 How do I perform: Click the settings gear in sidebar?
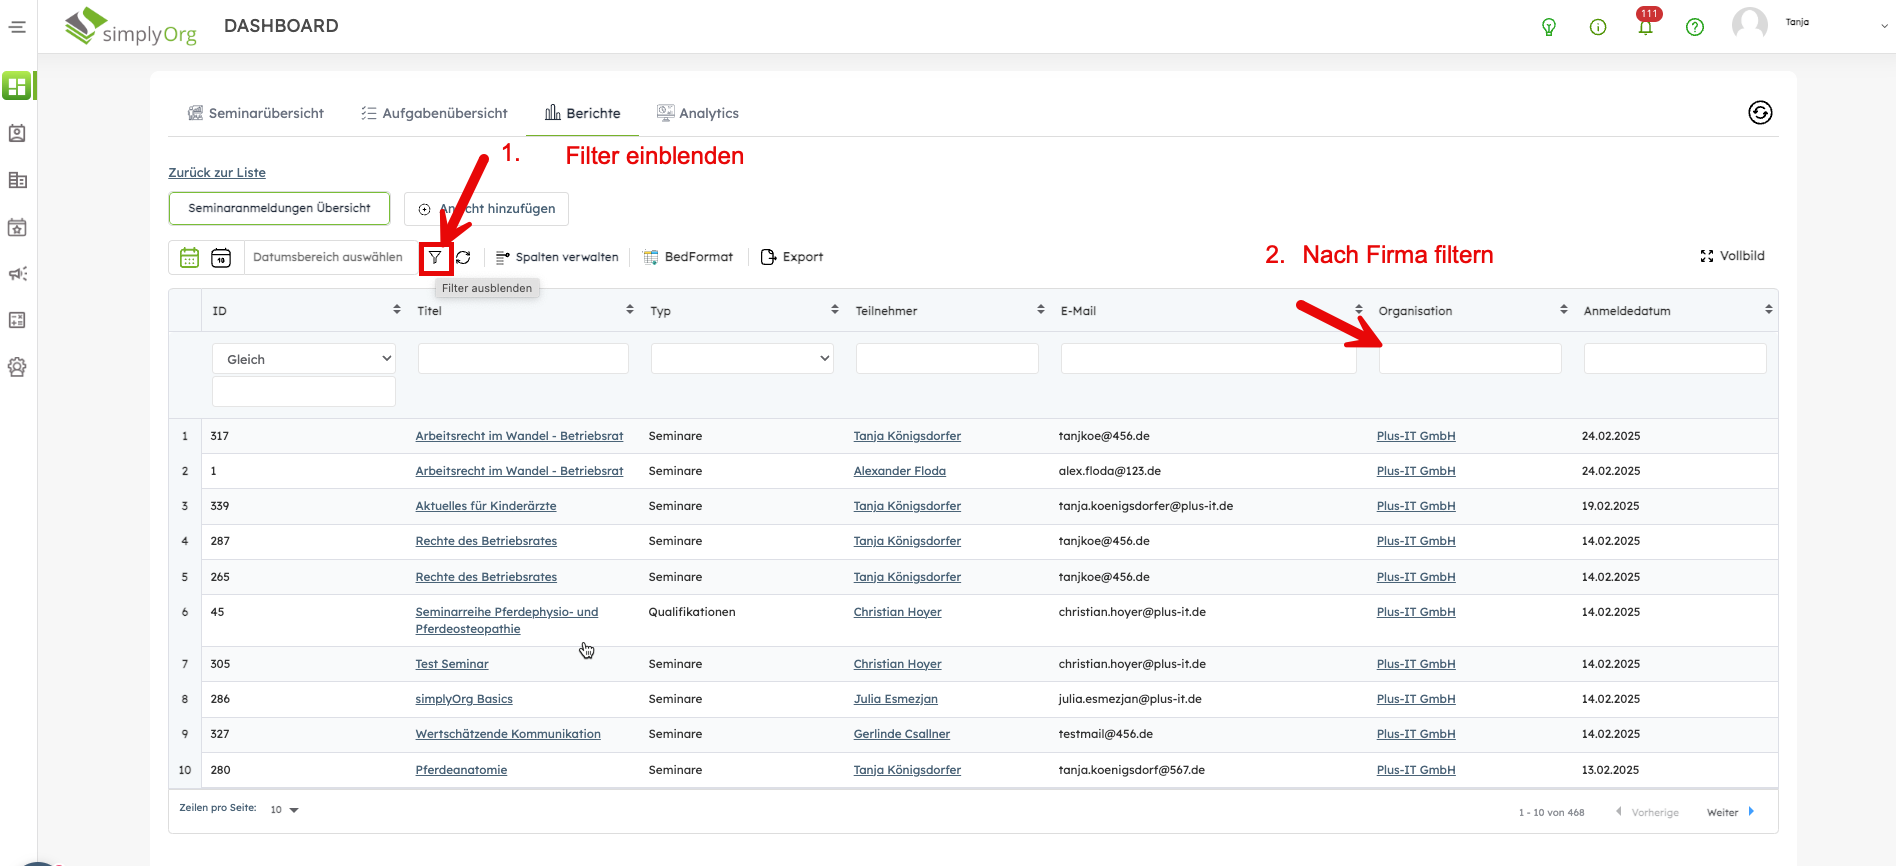[17, 367]
